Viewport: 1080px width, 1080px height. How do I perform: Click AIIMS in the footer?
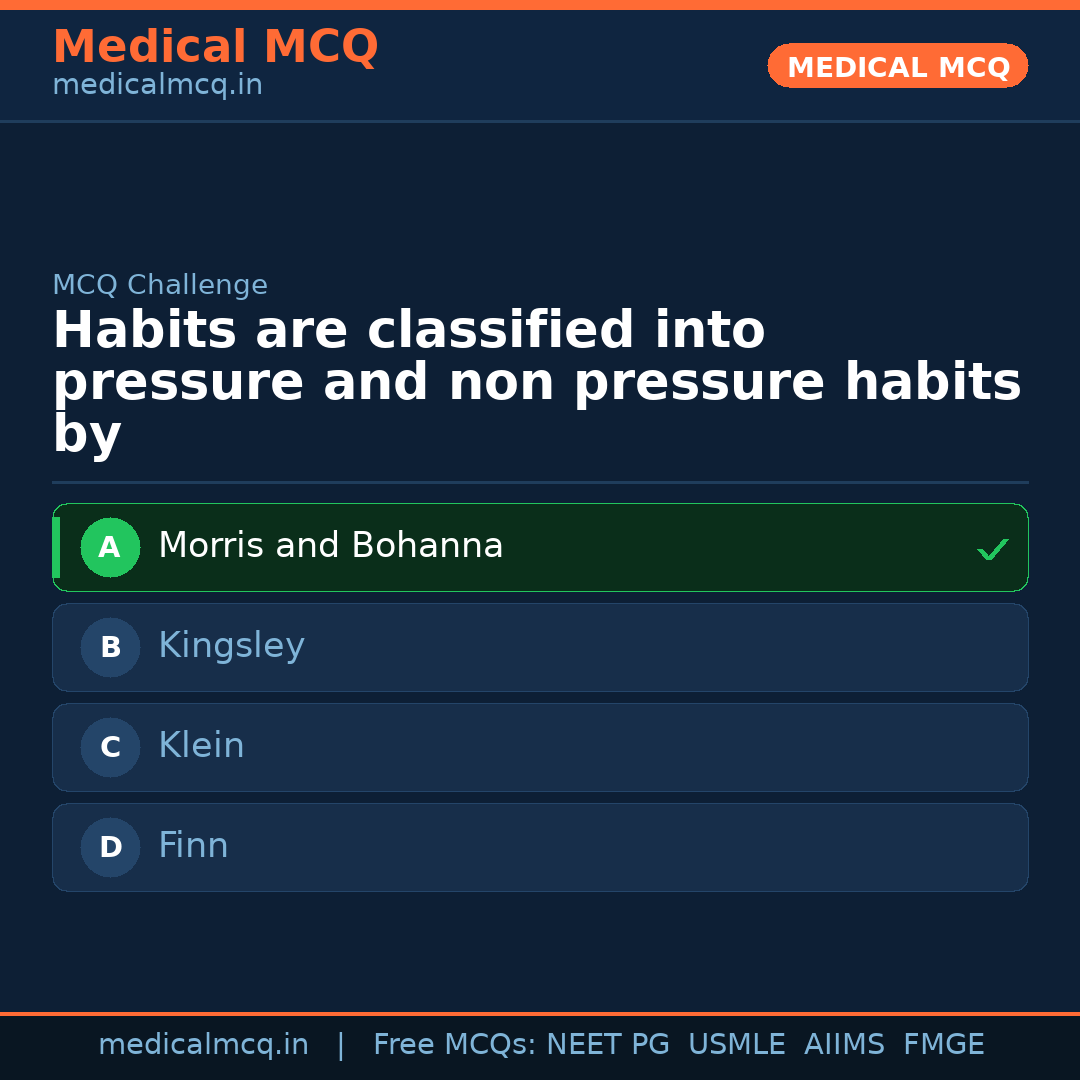click(844, 1045)
